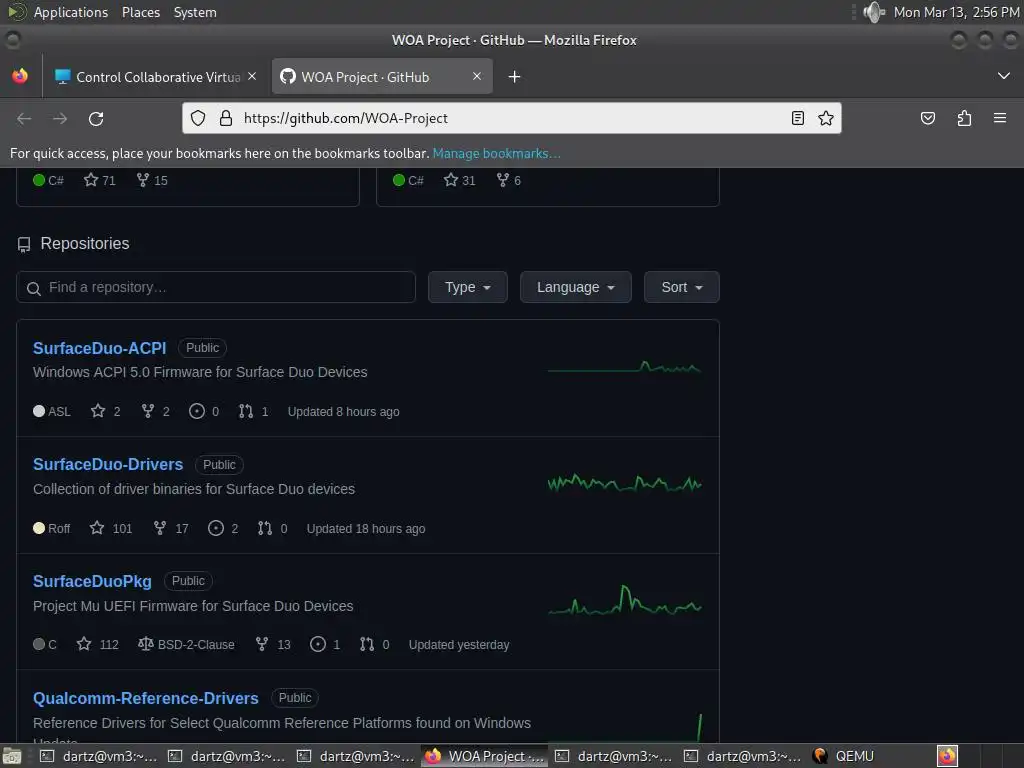Viewport: 1024px width, 768px height.
Task: Expand the Type filter dropdown
Action: pyautogui.click(x=468, y=287)
